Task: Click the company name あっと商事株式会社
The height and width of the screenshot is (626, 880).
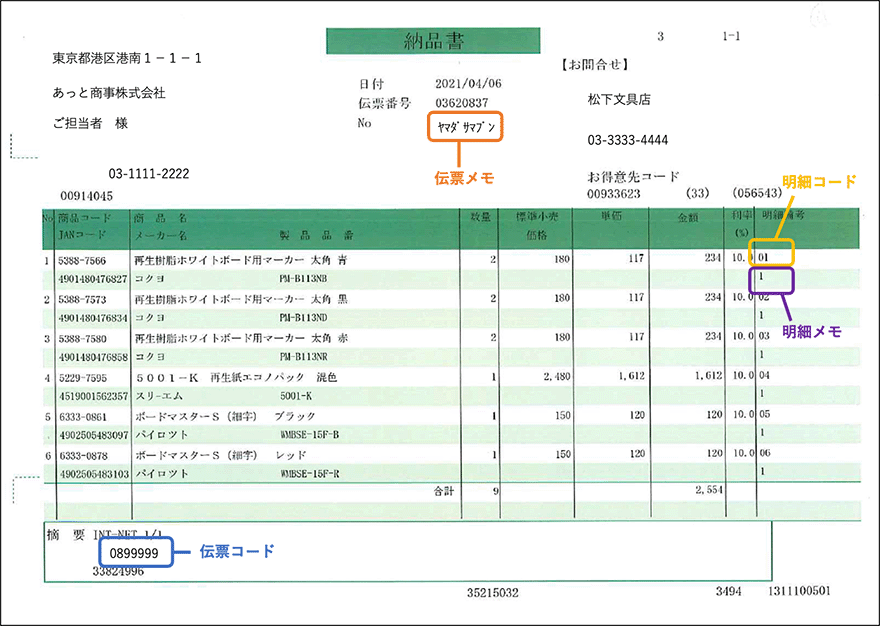Action: [109, 93]
